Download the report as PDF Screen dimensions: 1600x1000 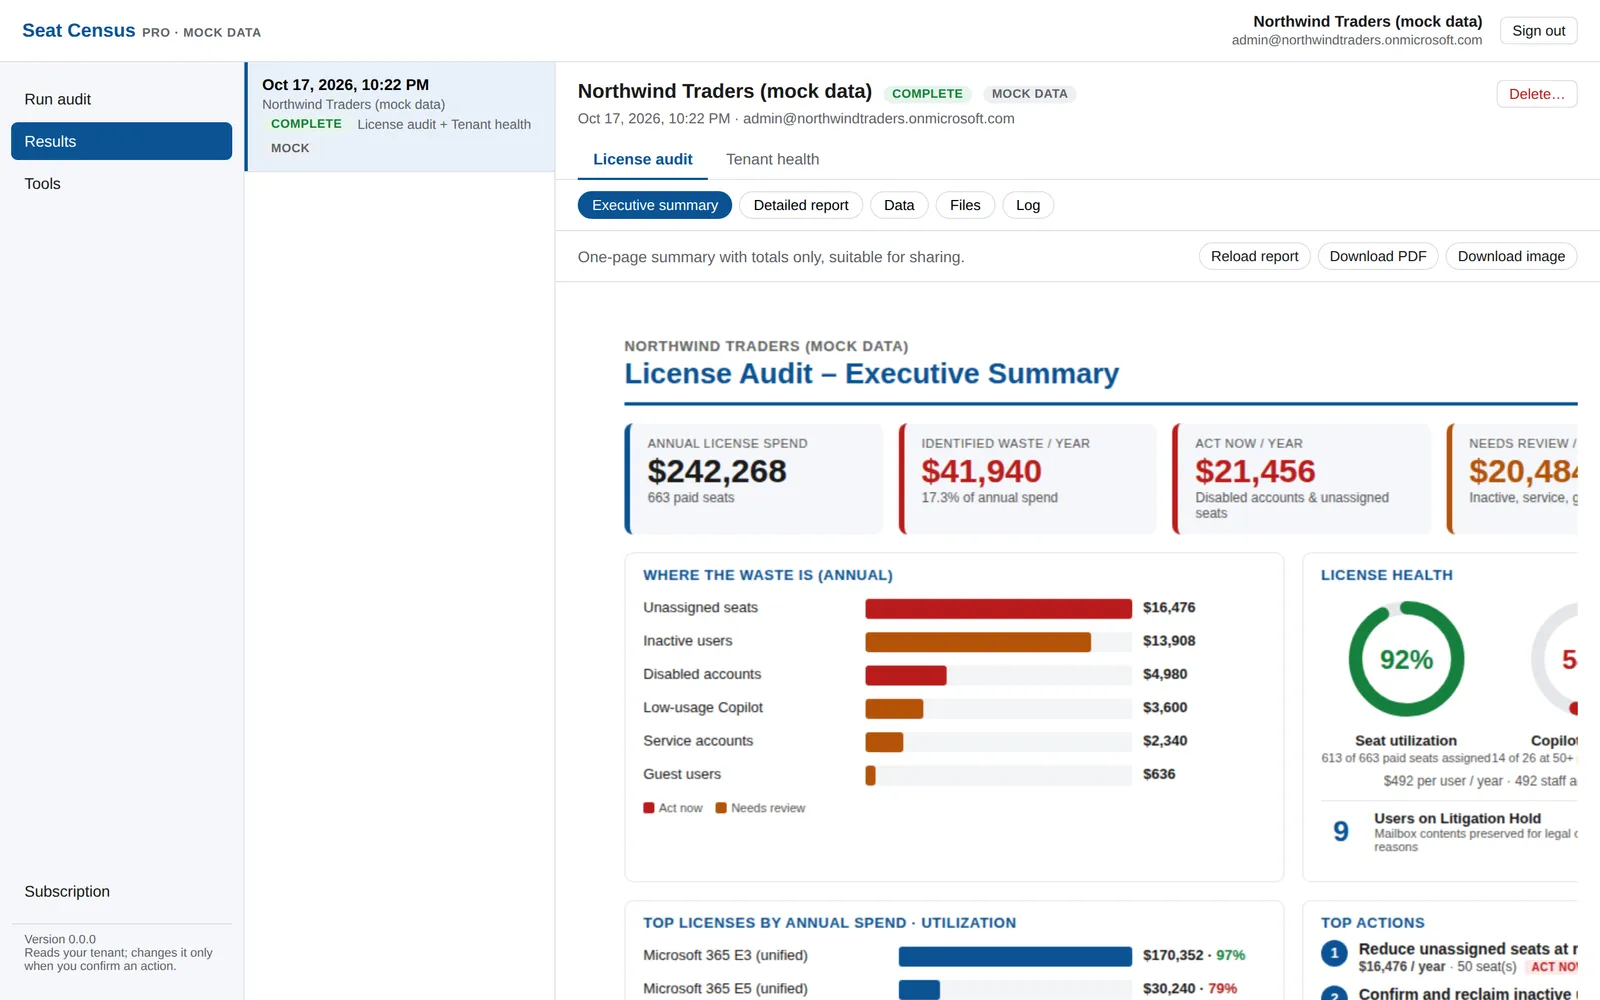[1378, 256]
